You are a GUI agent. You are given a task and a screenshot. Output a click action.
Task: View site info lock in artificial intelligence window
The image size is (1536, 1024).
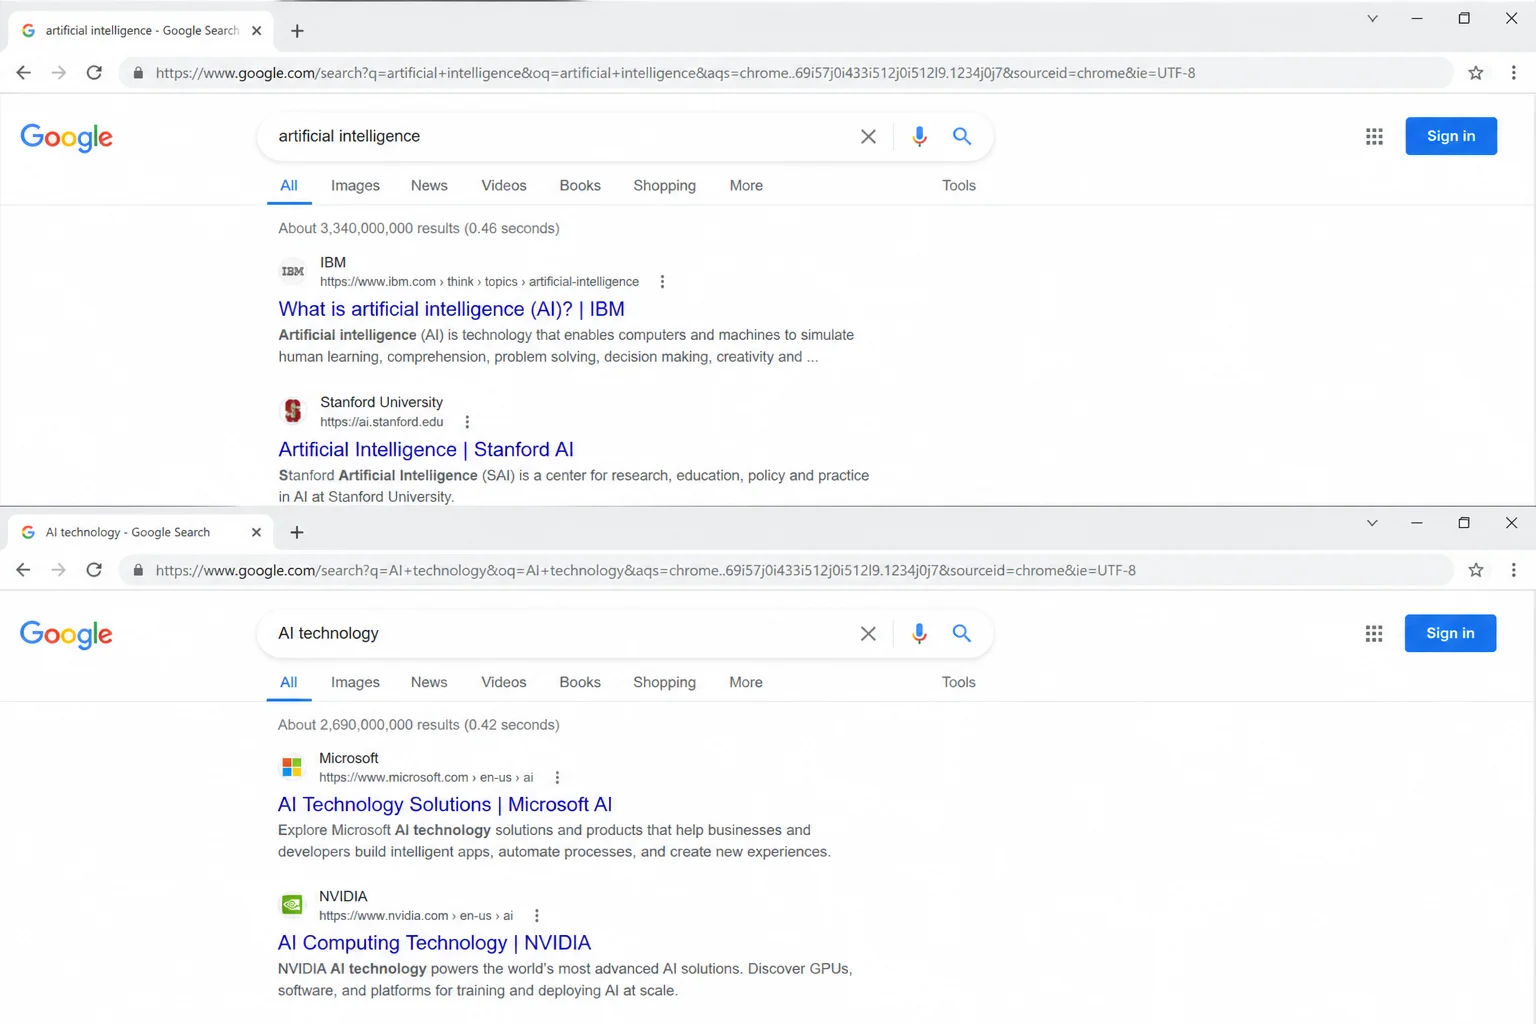pos(138,73)
